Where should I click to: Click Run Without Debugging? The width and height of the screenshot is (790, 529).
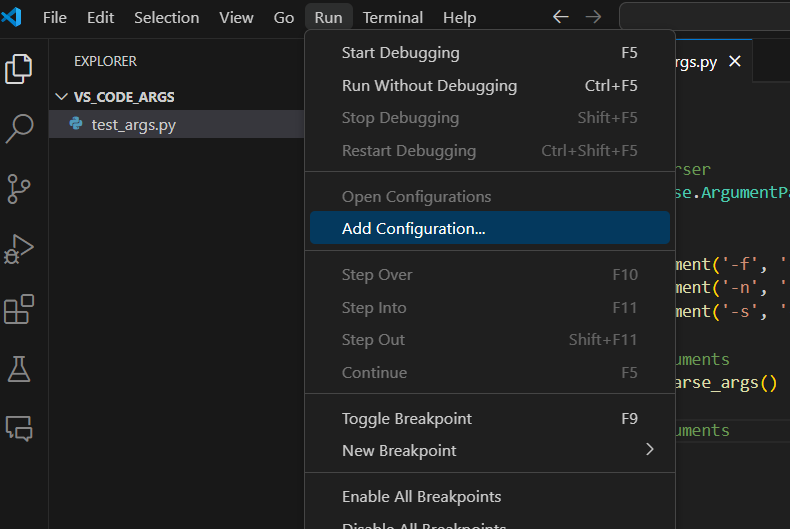click(x=429, y=86)
